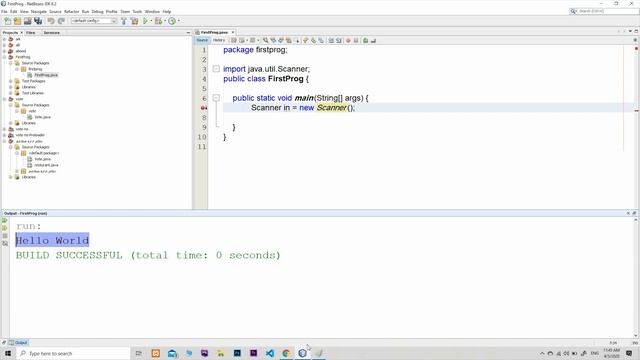Select FirstProg.java in project tree
This screenshot has height=360, width=640.
click(46, 75)
